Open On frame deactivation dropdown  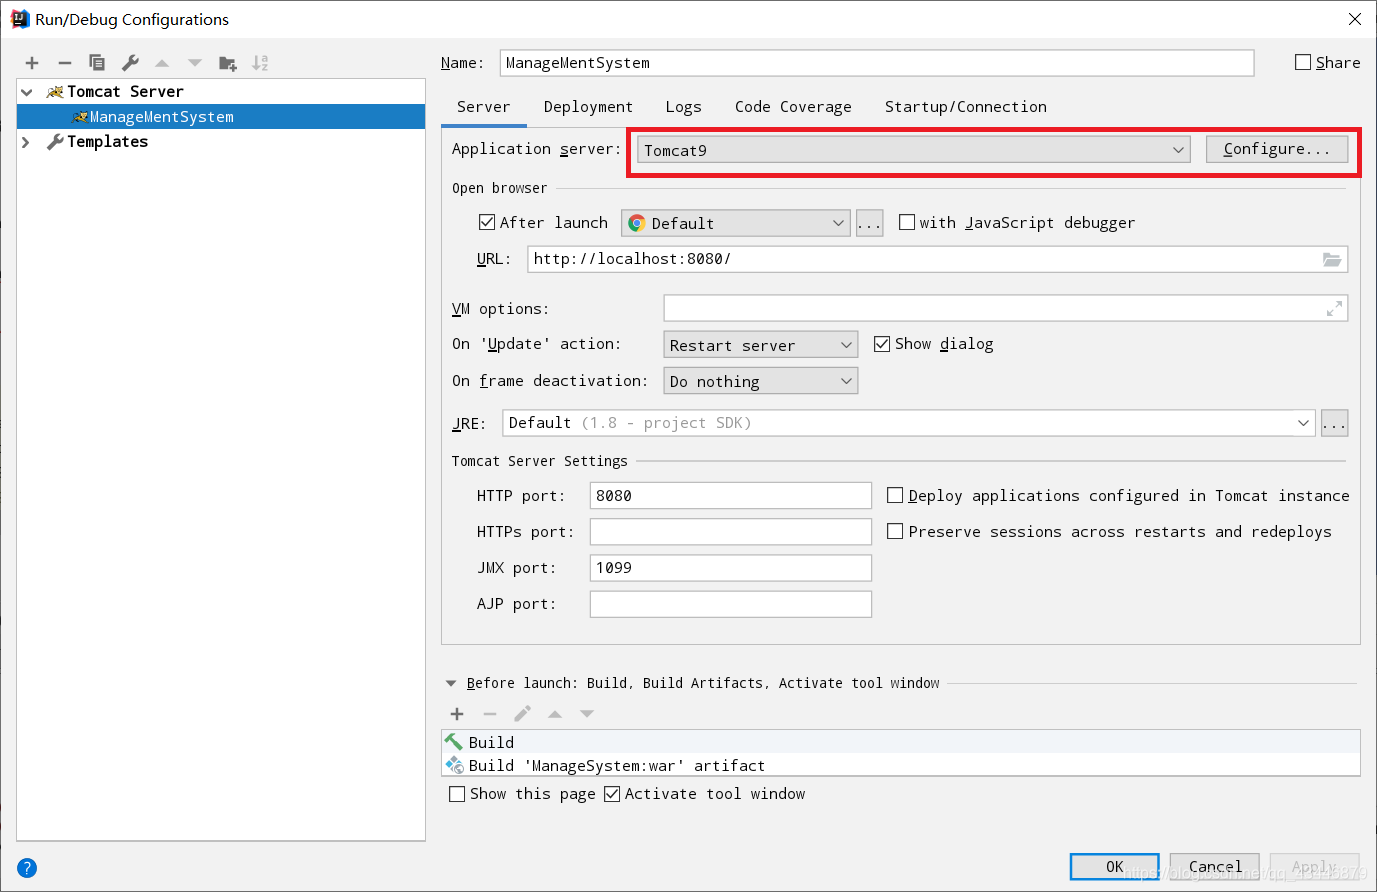pyautogui.click(x=761, y=381)
